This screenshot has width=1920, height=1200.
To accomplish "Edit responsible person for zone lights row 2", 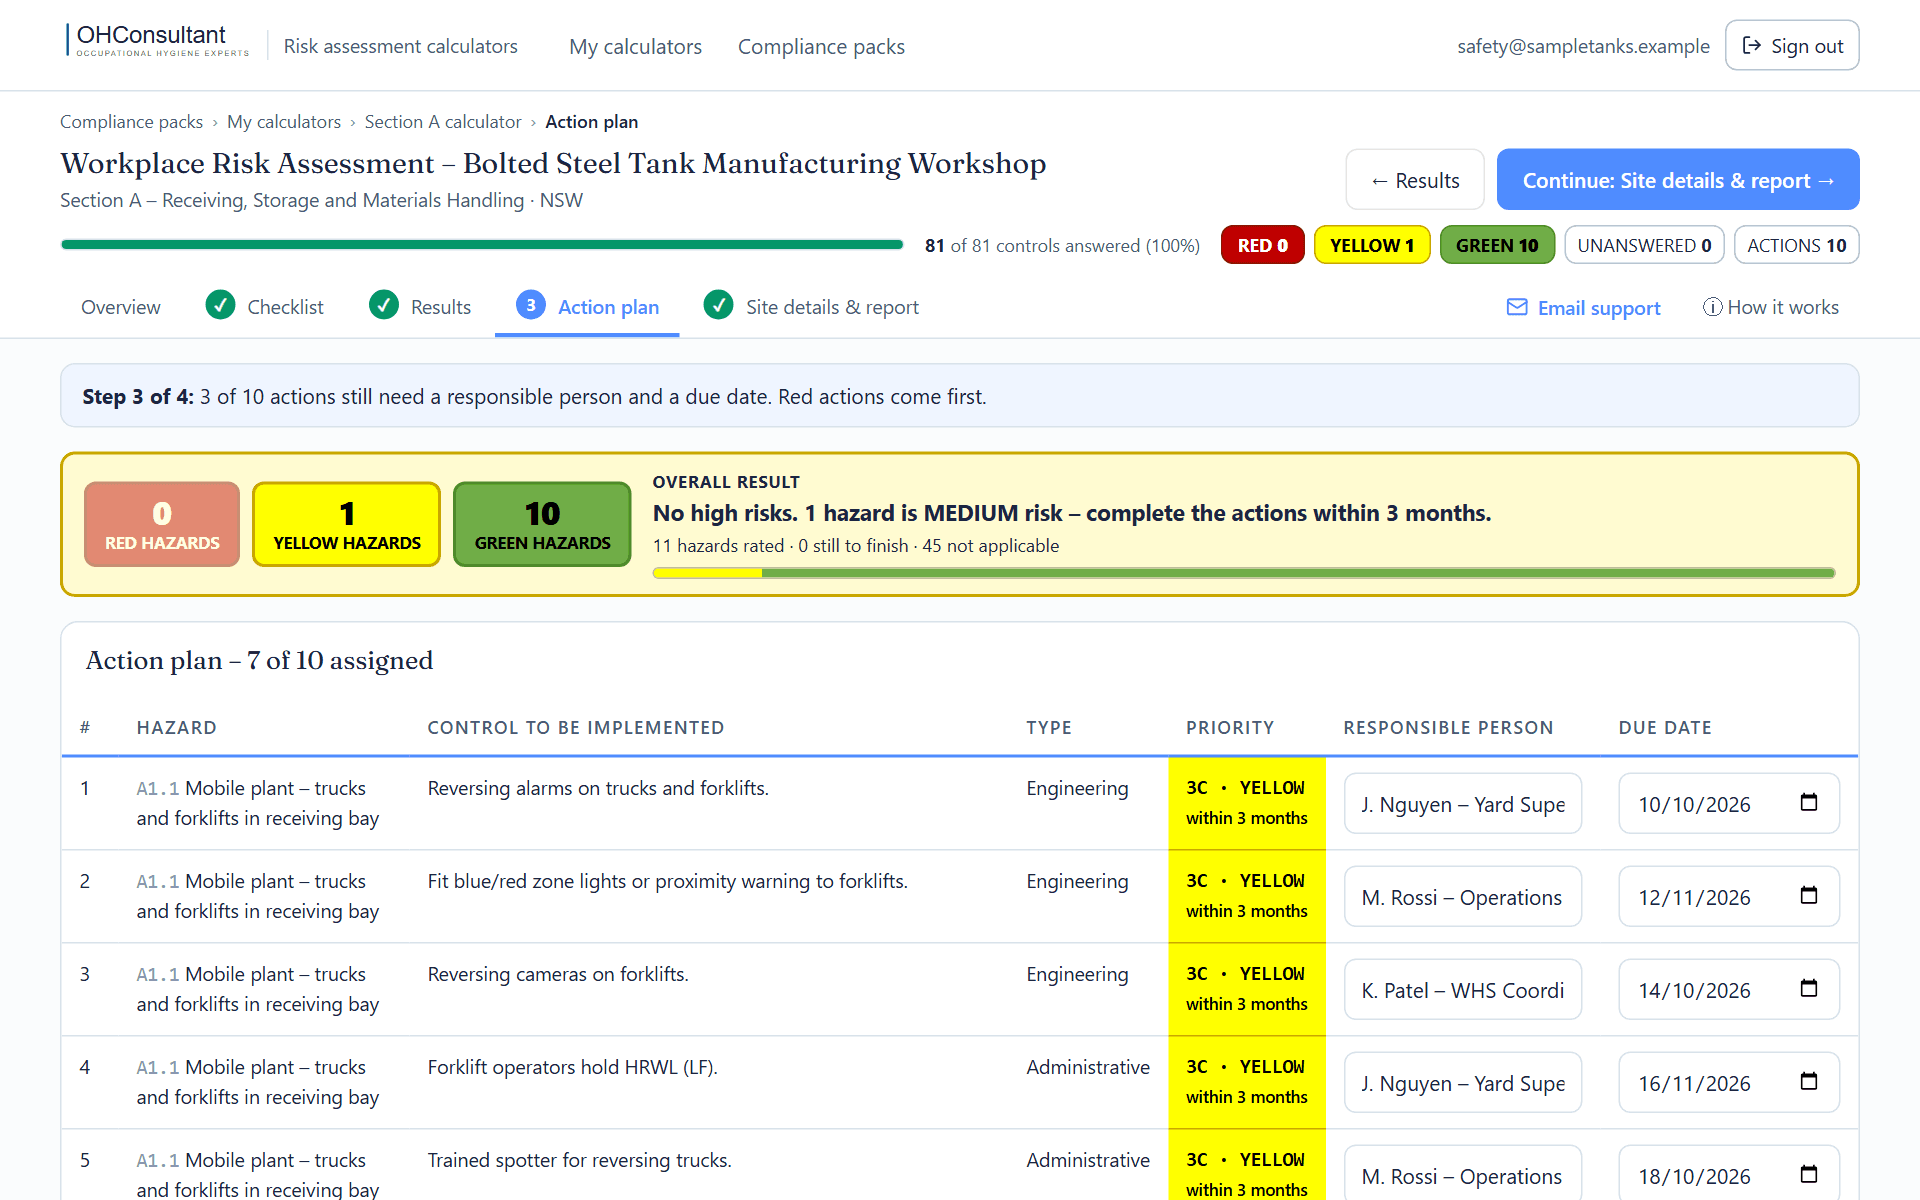I will [x=1463, y=896].
